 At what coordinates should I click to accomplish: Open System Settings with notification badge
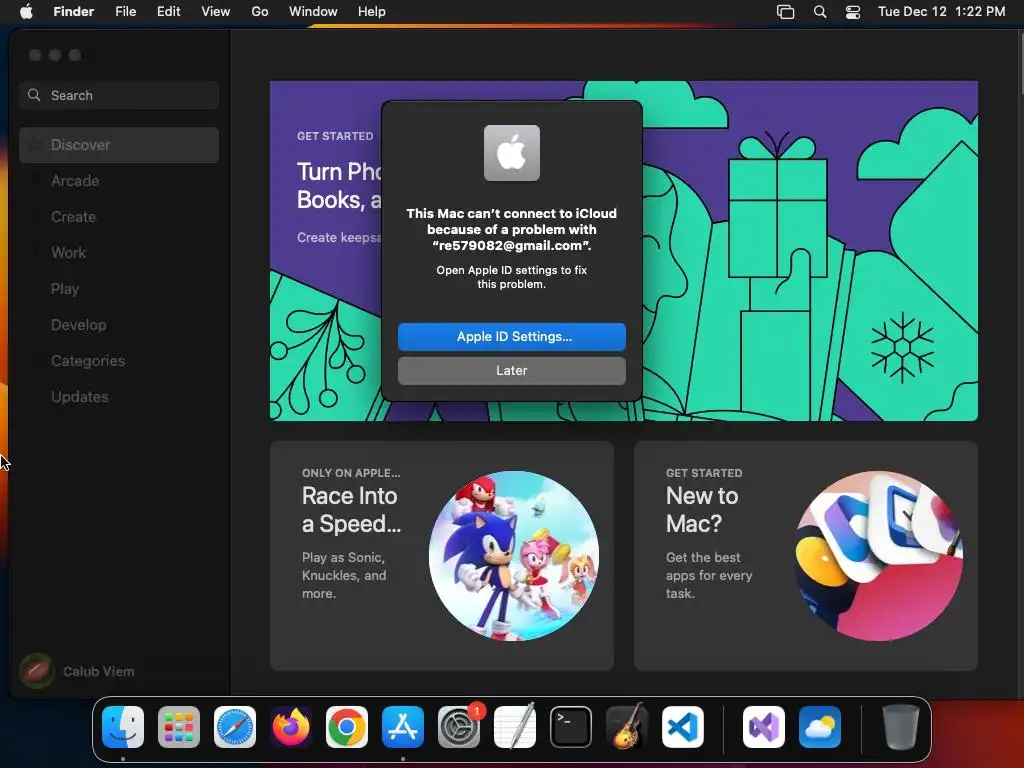click(459, 727)
